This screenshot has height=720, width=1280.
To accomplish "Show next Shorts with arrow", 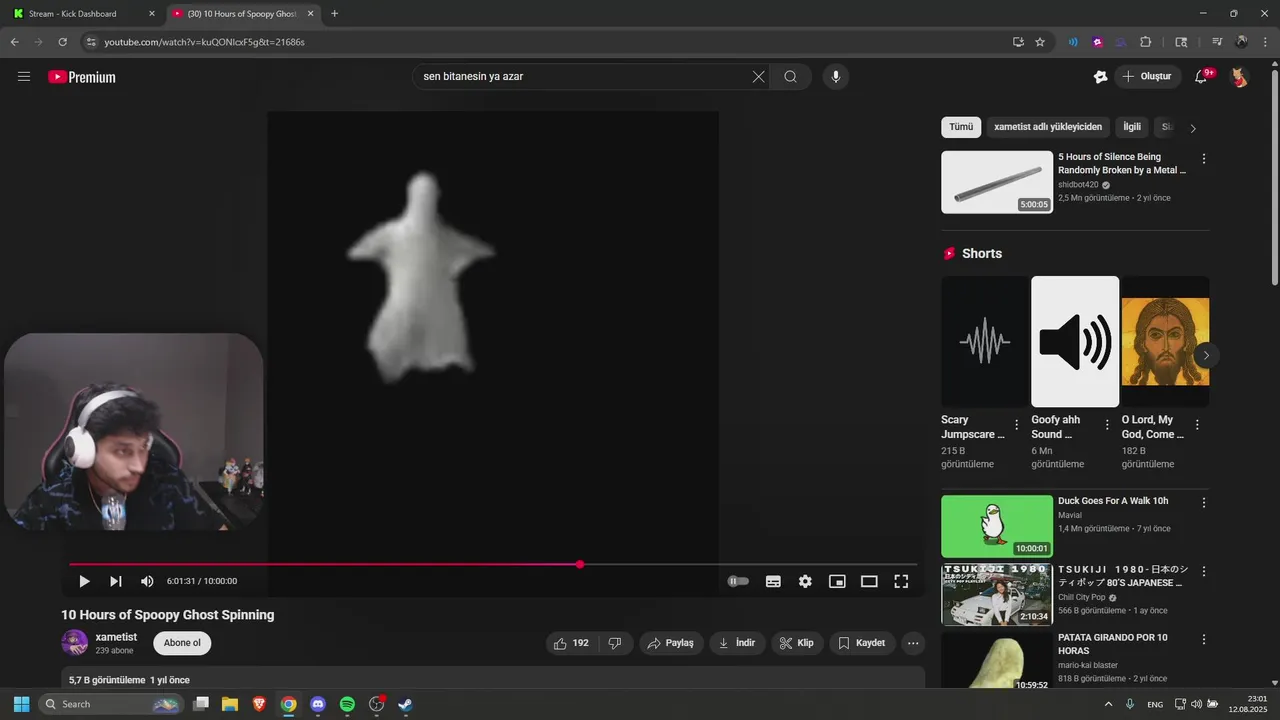I will click(x=1206, y=355).
